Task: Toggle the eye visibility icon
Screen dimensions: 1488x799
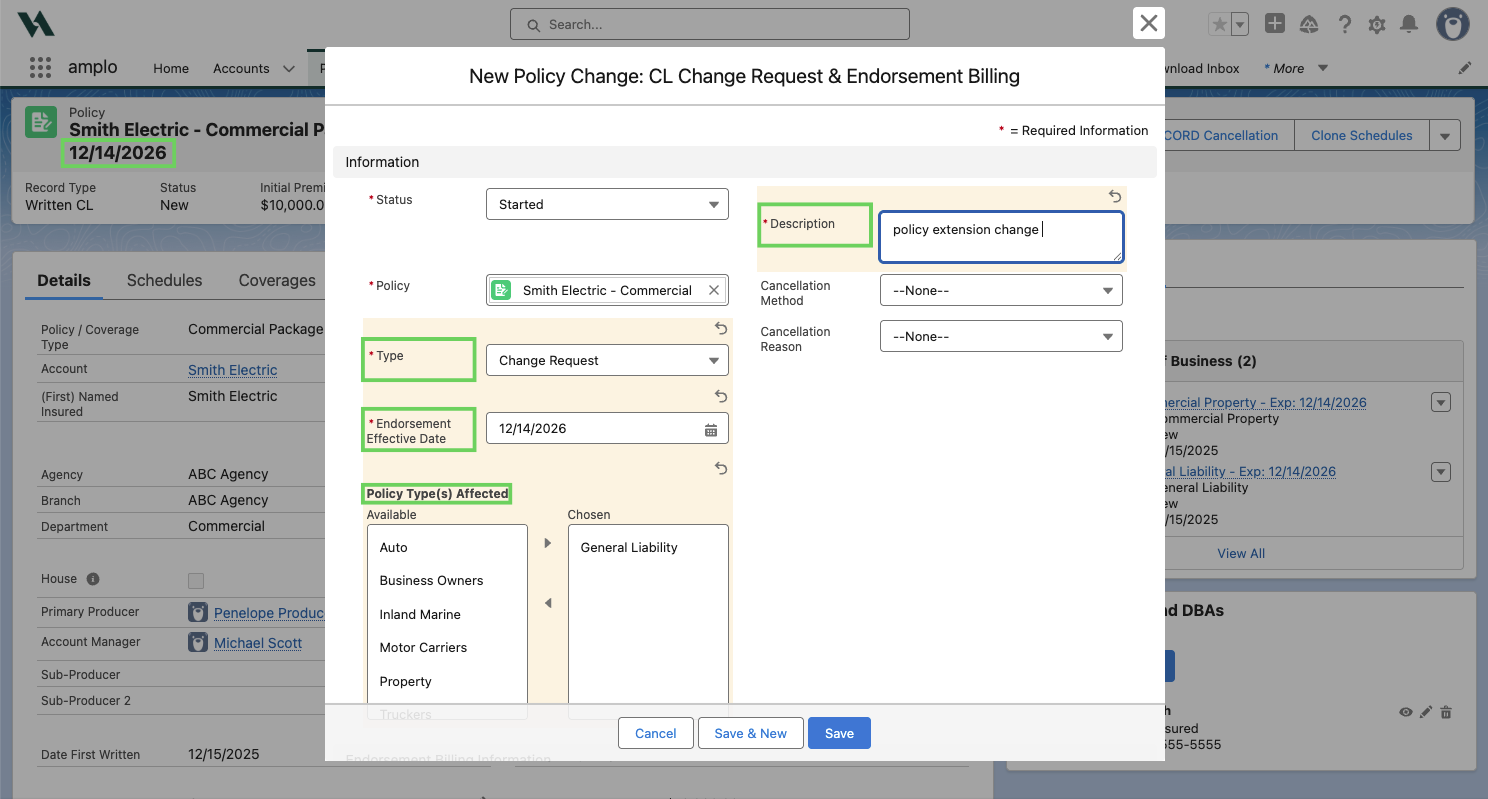Action: (x=1406, y=712)
